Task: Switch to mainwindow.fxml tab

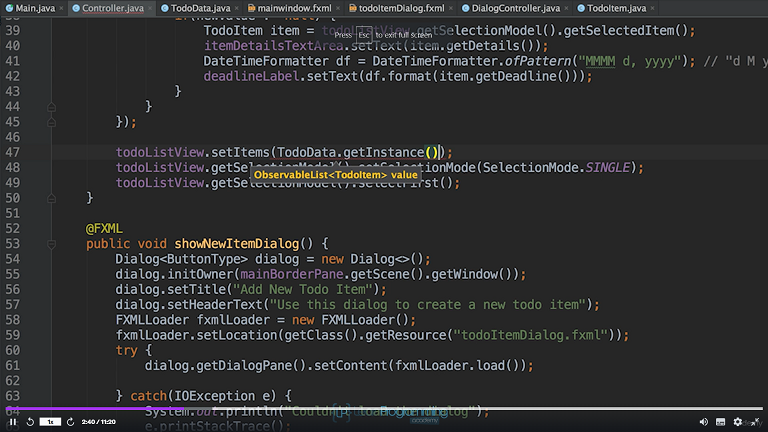Action: [x=294, y=8]
